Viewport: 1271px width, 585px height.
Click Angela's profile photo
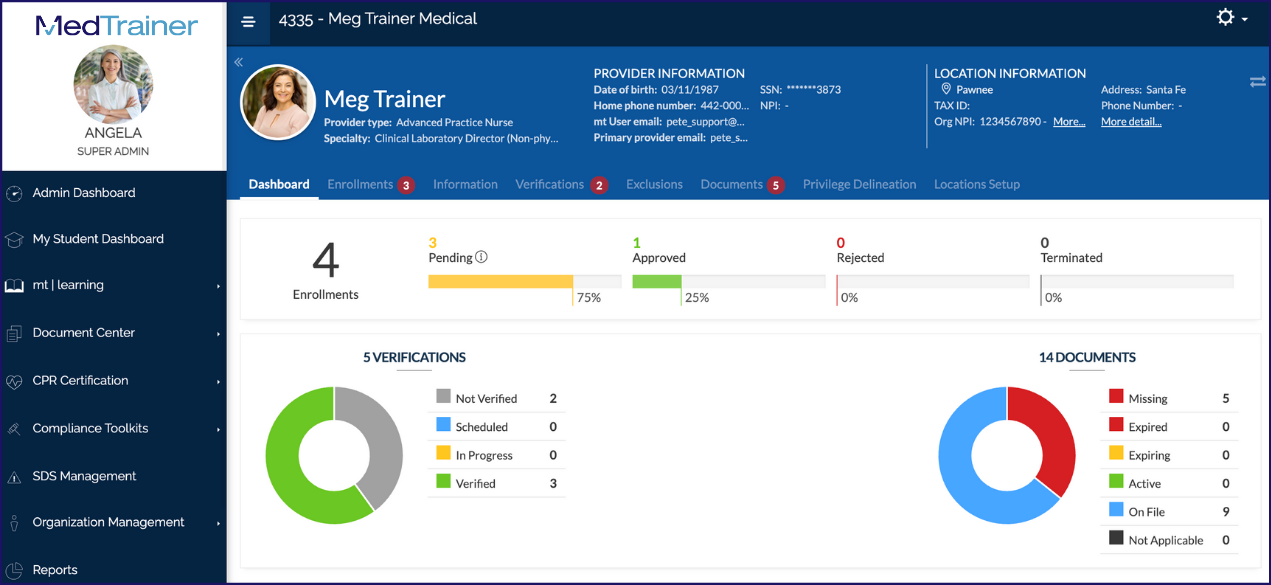[x=113, y=83]
